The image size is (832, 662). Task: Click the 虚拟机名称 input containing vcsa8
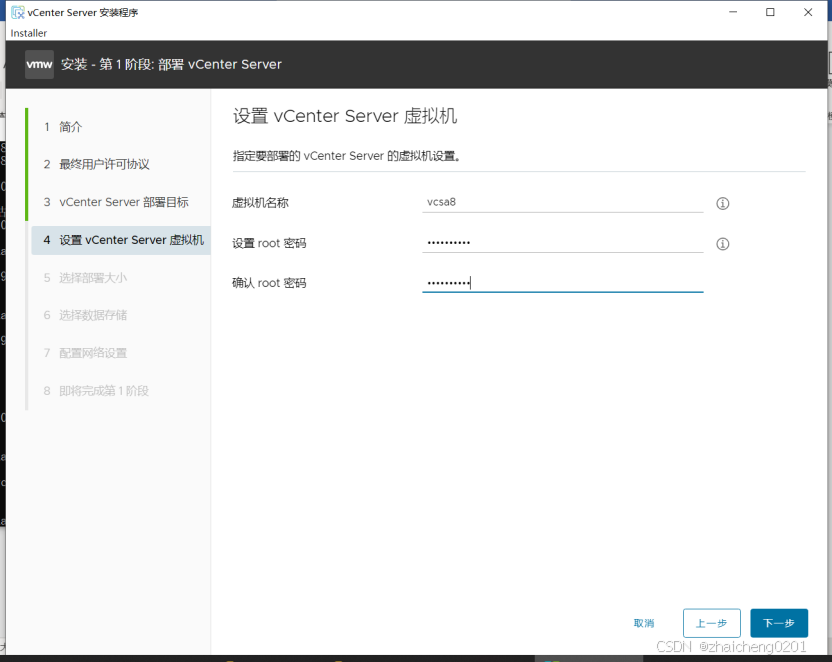562,202
